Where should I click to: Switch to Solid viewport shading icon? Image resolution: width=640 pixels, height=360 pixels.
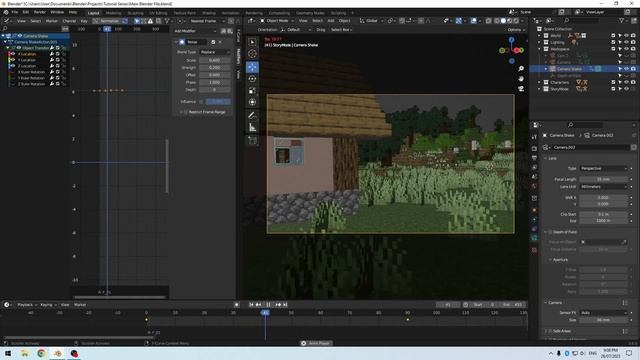coord(503,20)
